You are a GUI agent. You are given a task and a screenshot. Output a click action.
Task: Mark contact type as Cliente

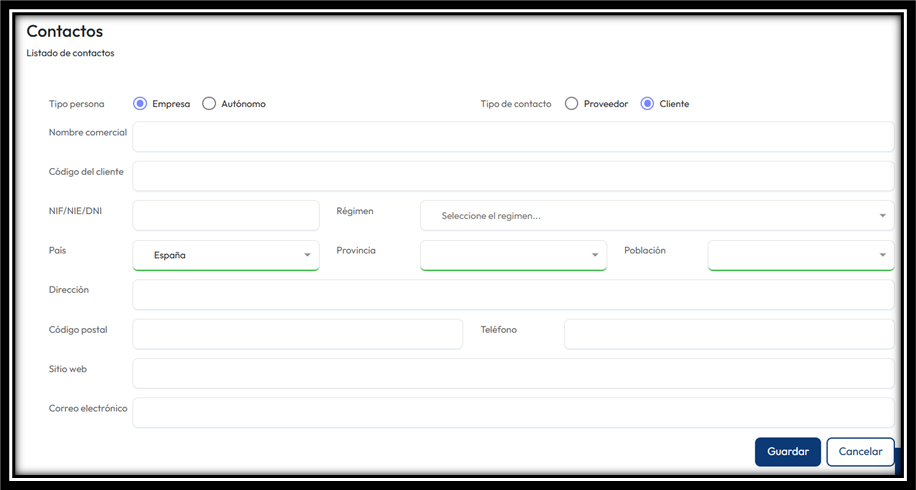tap(647, 104)
